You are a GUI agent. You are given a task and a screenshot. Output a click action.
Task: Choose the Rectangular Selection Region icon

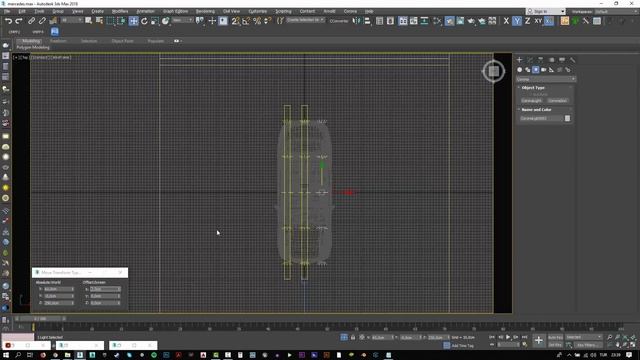click(111, 21)
